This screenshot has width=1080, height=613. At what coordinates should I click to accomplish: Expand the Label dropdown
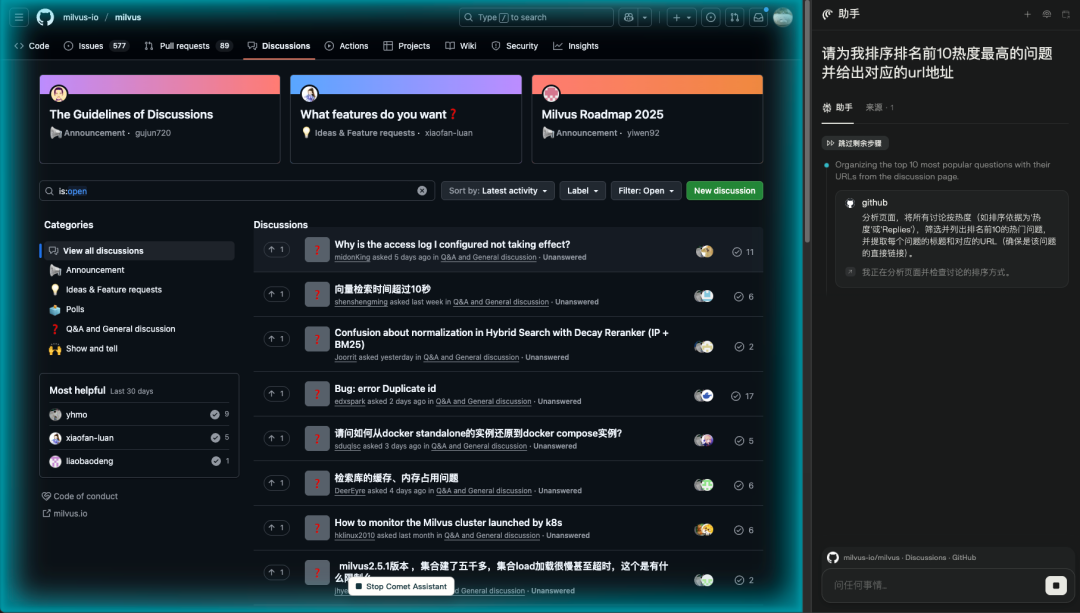583,191
